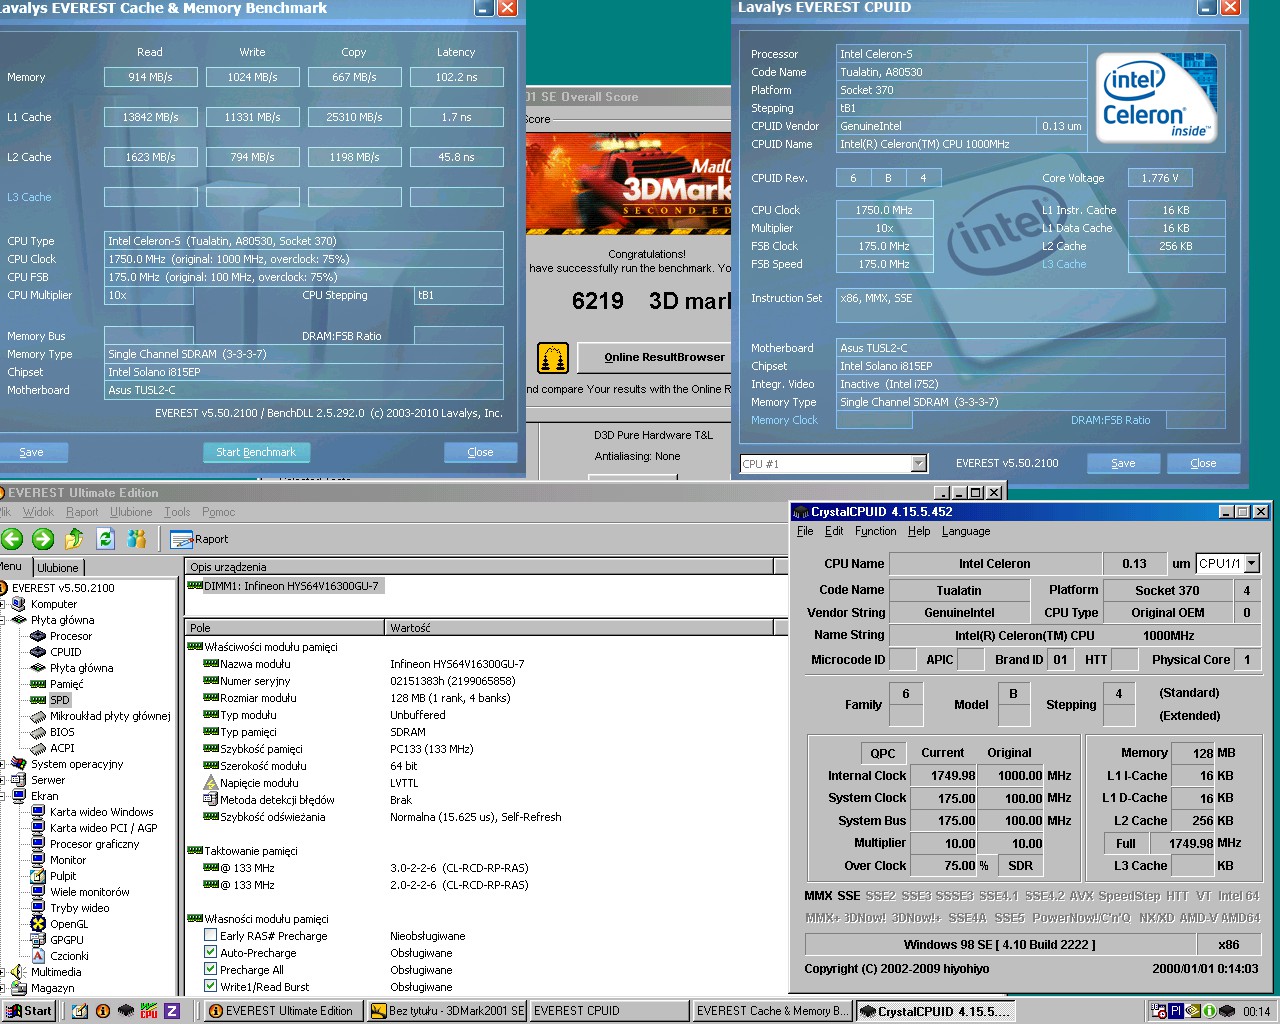The height and width of the screenshot is (1024, 1280).
Task: Expand the Komputer tree branch
Action: click(x=2, y=604)
